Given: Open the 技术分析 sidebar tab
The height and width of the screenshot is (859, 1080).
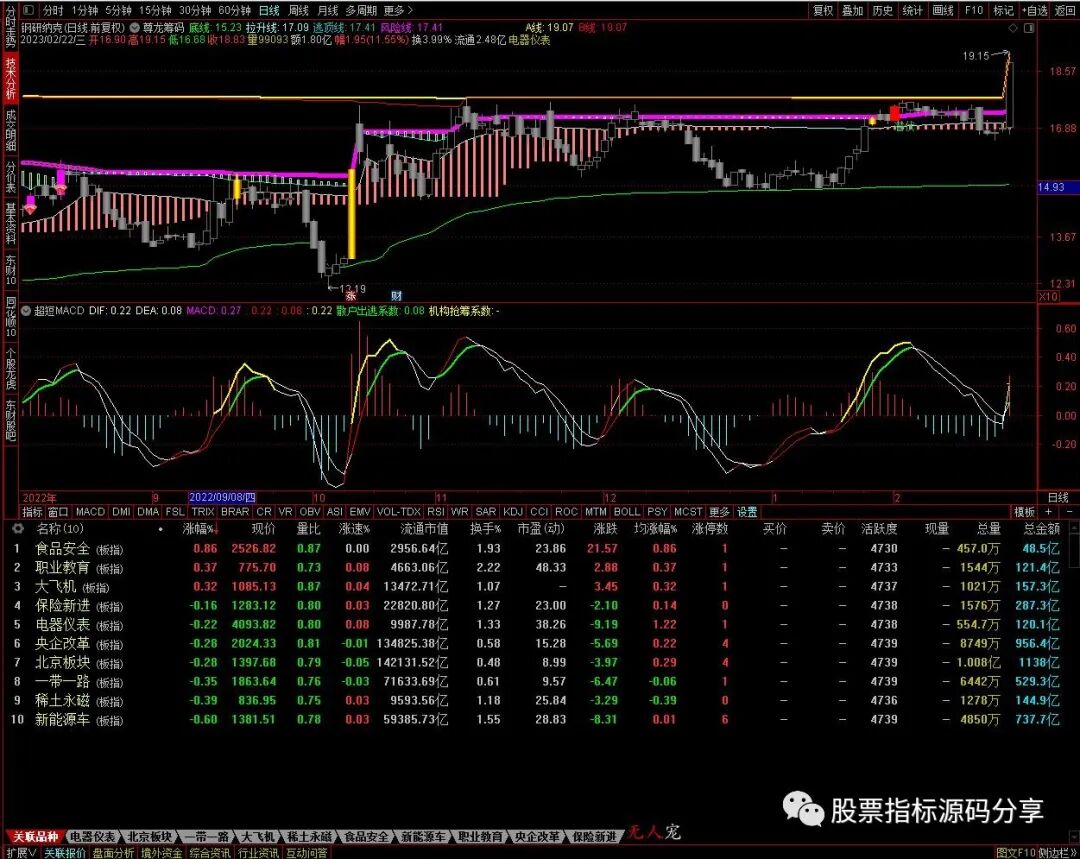Looking at the screenshot, I should pyautogui.click(x=10, y=78).
